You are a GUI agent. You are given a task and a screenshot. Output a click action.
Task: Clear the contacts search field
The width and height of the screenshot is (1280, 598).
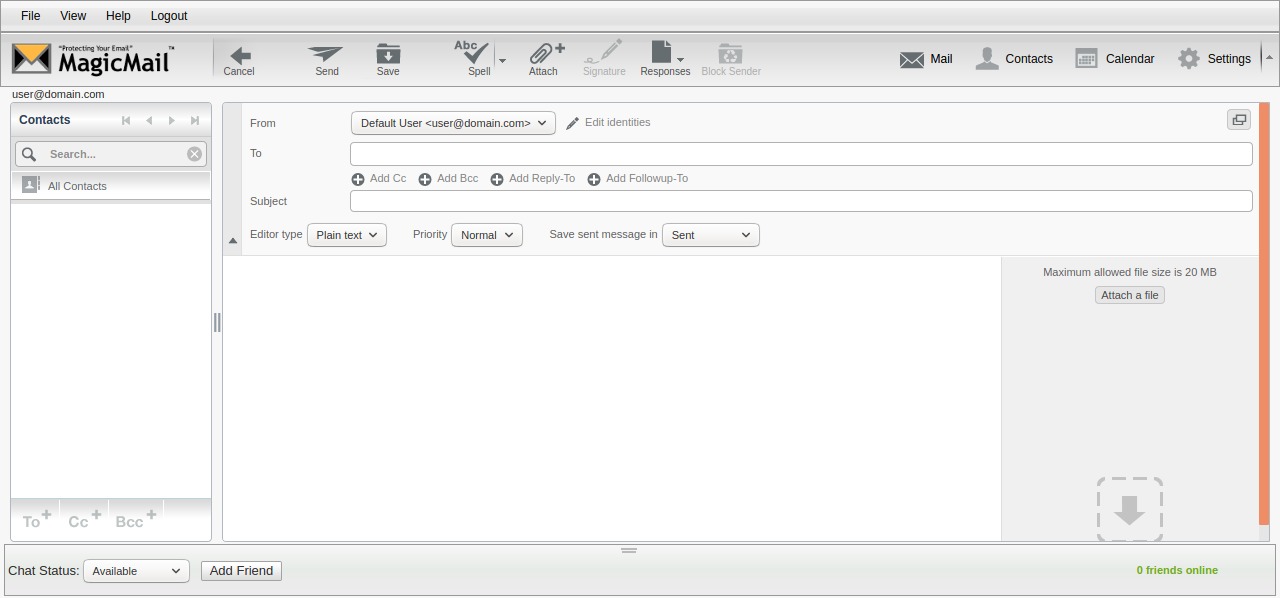[x=194, y=154]
